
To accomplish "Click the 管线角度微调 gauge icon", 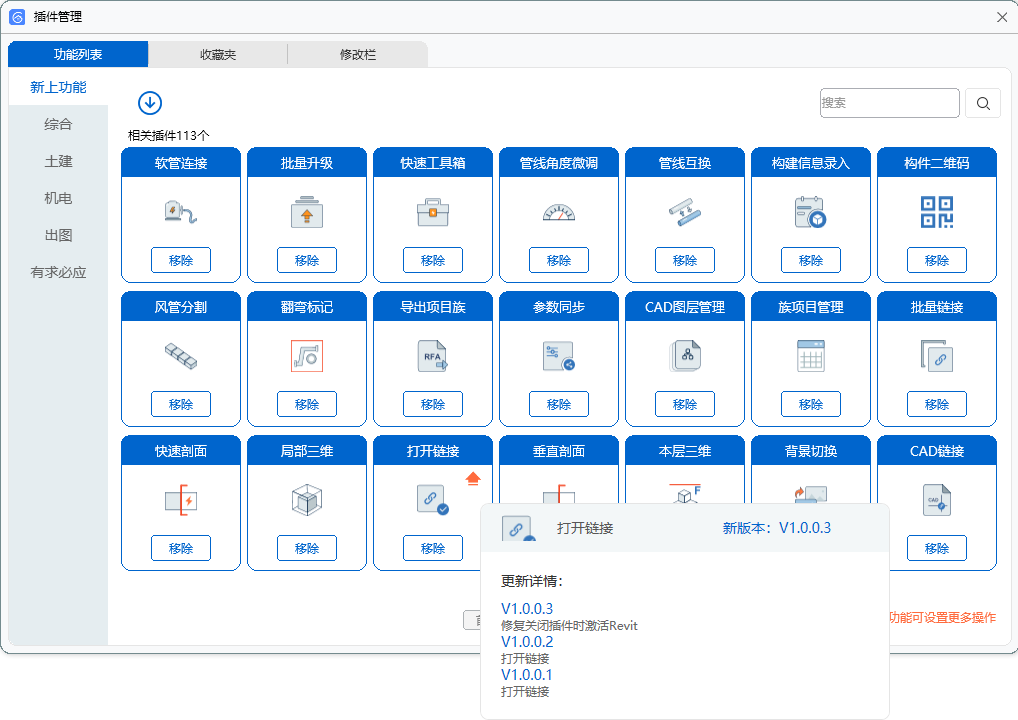I will [558, 211].
